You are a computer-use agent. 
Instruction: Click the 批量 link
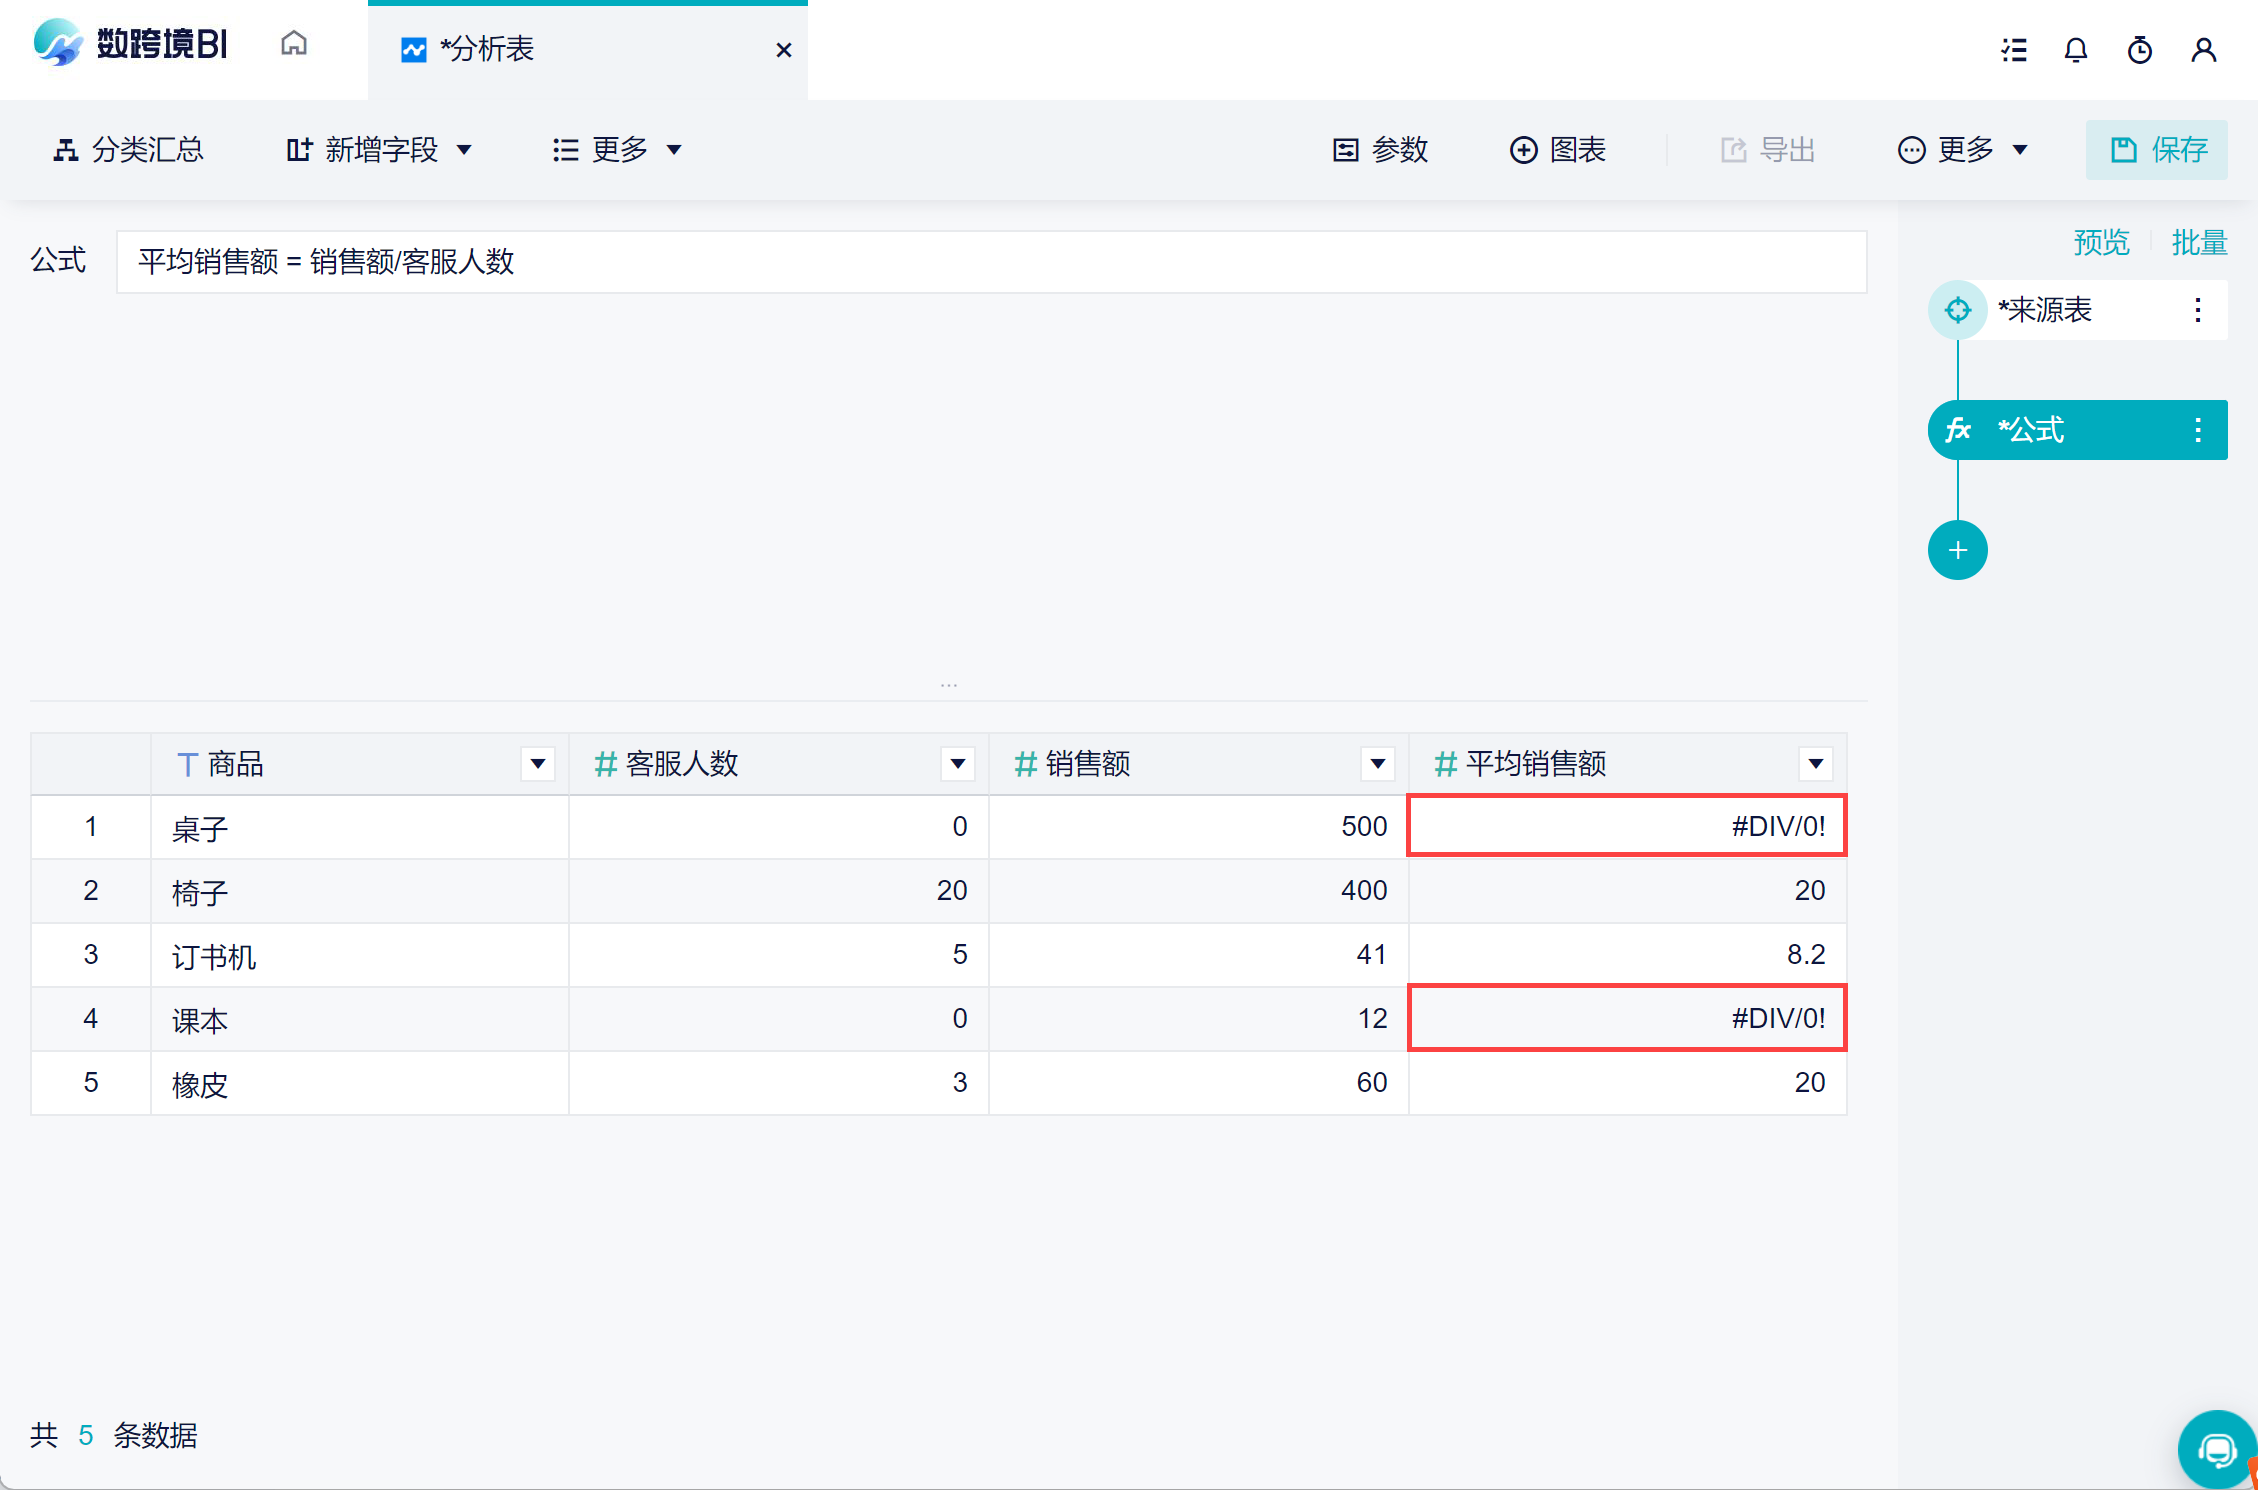tap(2198, 242)
